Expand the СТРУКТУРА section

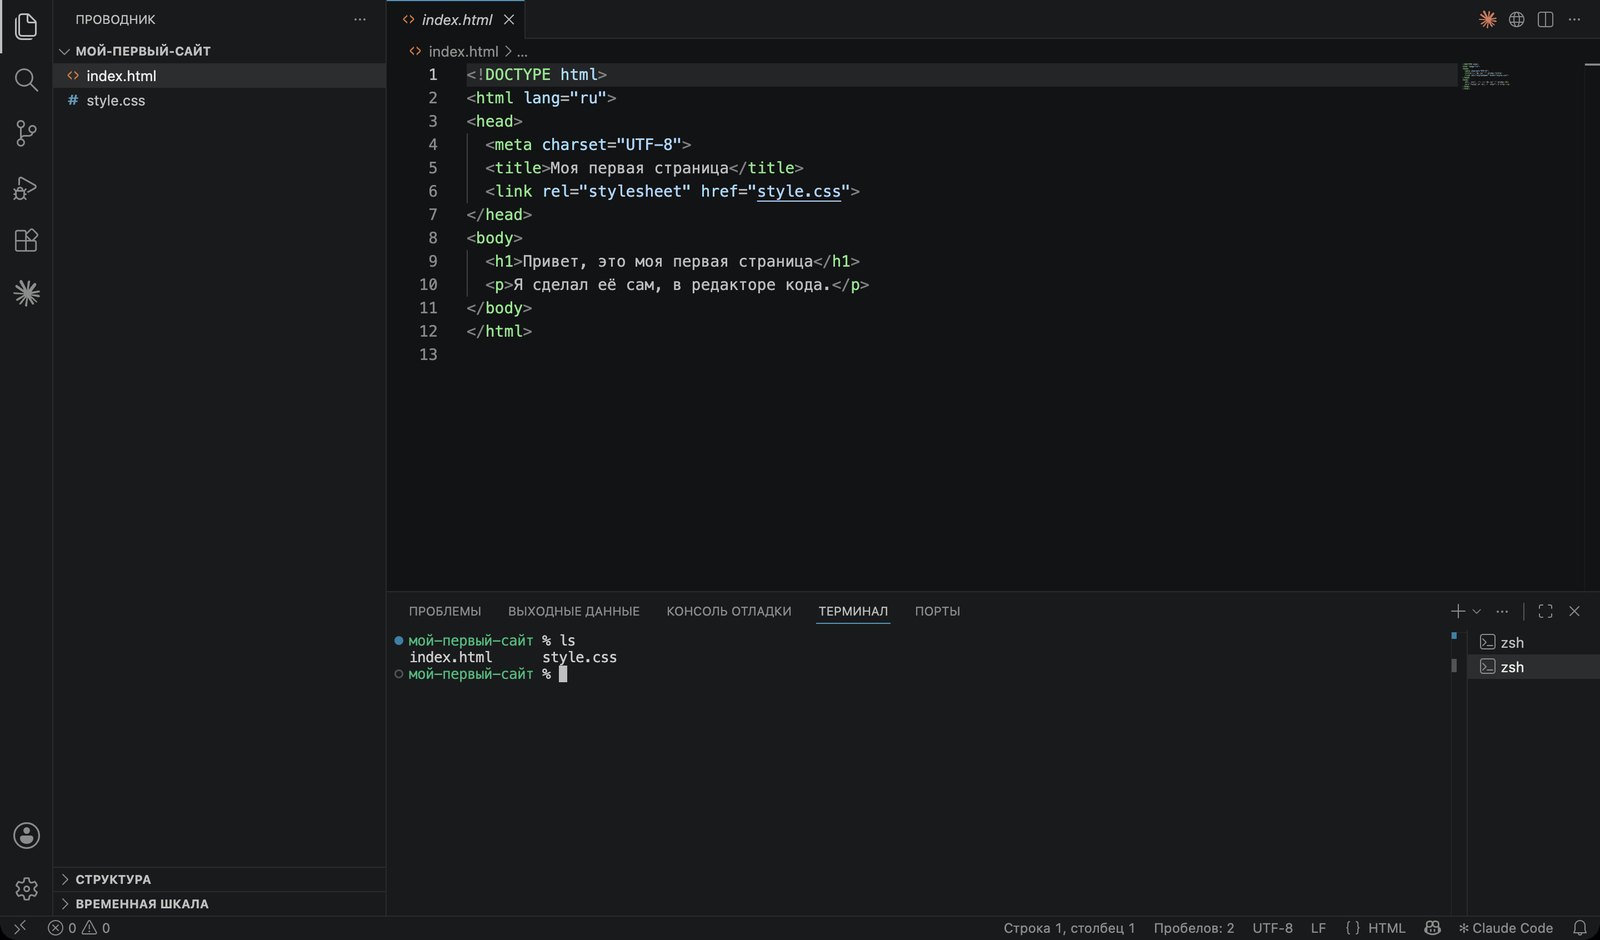[x=220, y=879]
